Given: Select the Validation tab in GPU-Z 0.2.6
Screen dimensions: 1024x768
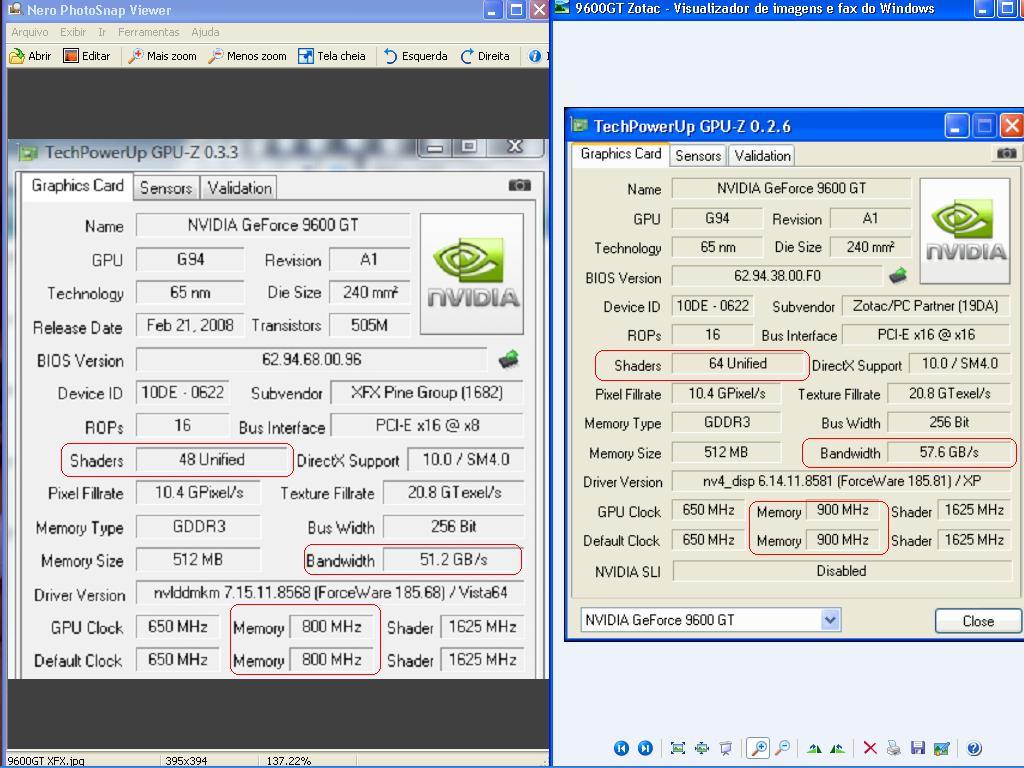Looking at the screenshot, I should click(762, 155).
